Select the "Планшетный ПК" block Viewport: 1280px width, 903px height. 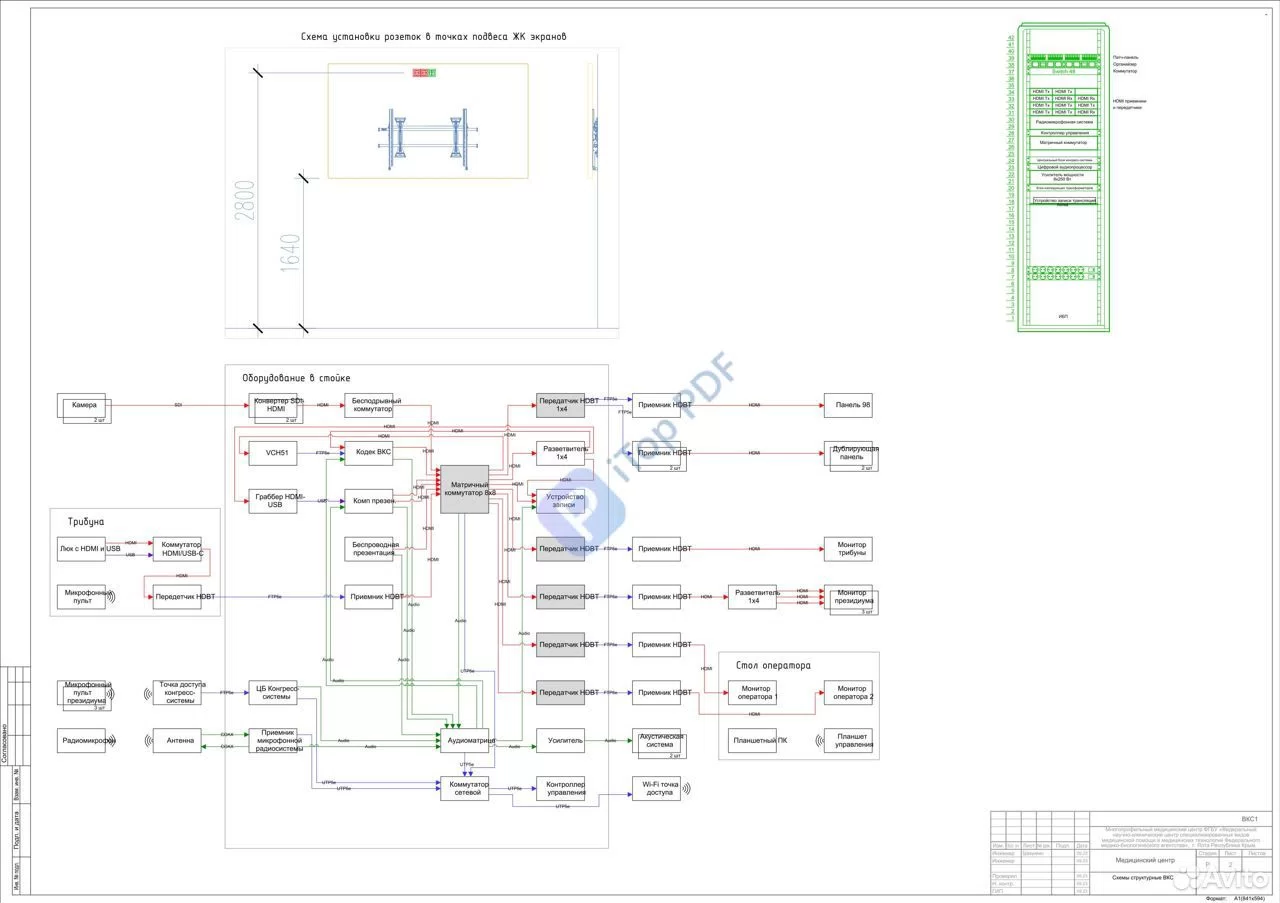(x=752, y=741)
